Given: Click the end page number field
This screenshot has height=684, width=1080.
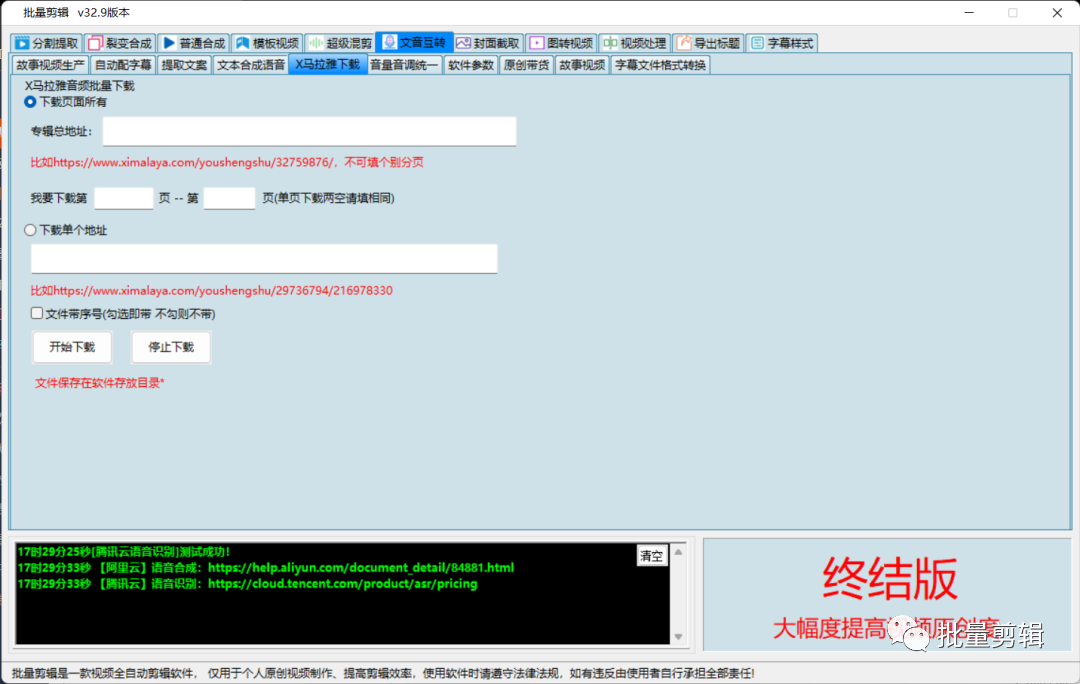Looking at the screenshot, I should [x=229, y=198].
